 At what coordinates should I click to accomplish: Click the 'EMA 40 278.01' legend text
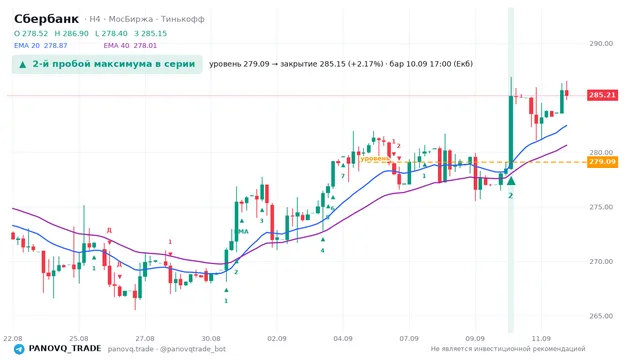pyautogui.click(x=130, y=45)
